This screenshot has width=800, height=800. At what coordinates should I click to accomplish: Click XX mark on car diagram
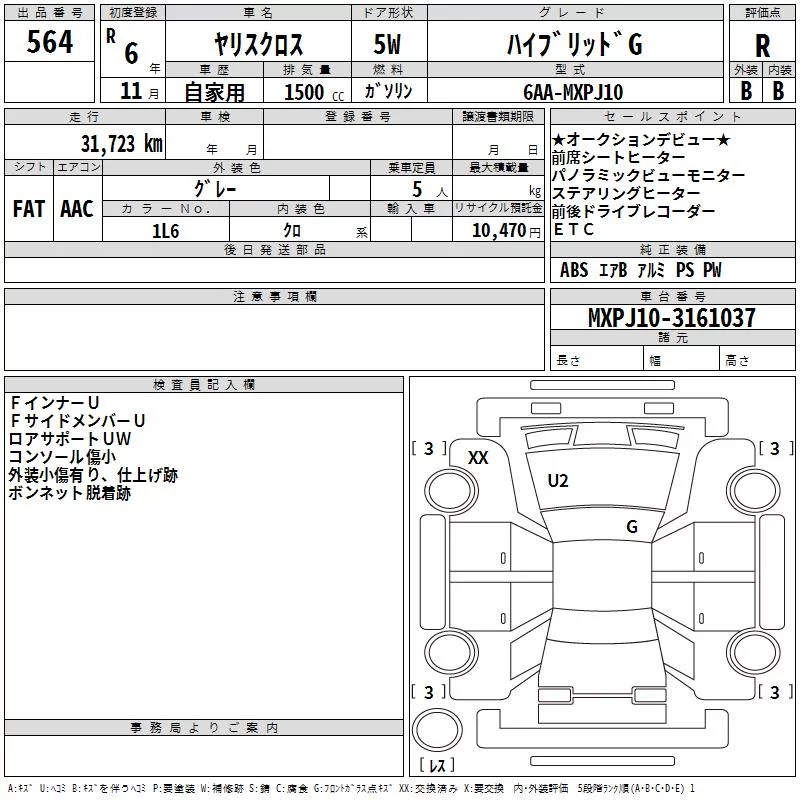tap(478, 458)
